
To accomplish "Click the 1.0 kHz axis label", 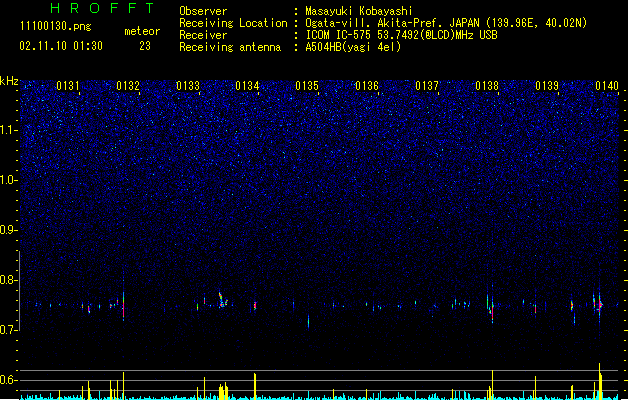I will [x=9, y=180].
